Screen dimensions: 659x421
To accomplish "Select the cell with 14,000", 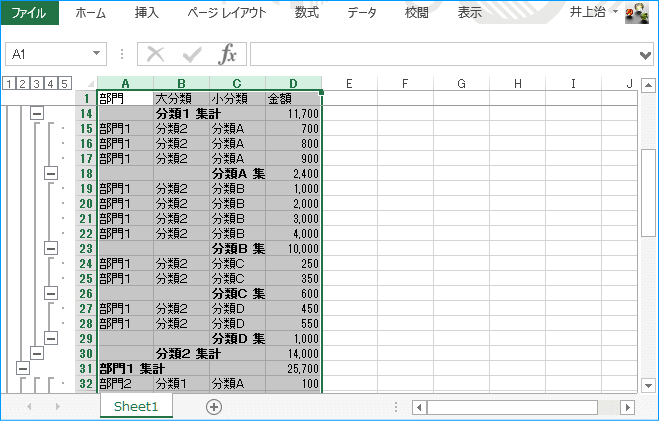I will [x=293, y=353].
